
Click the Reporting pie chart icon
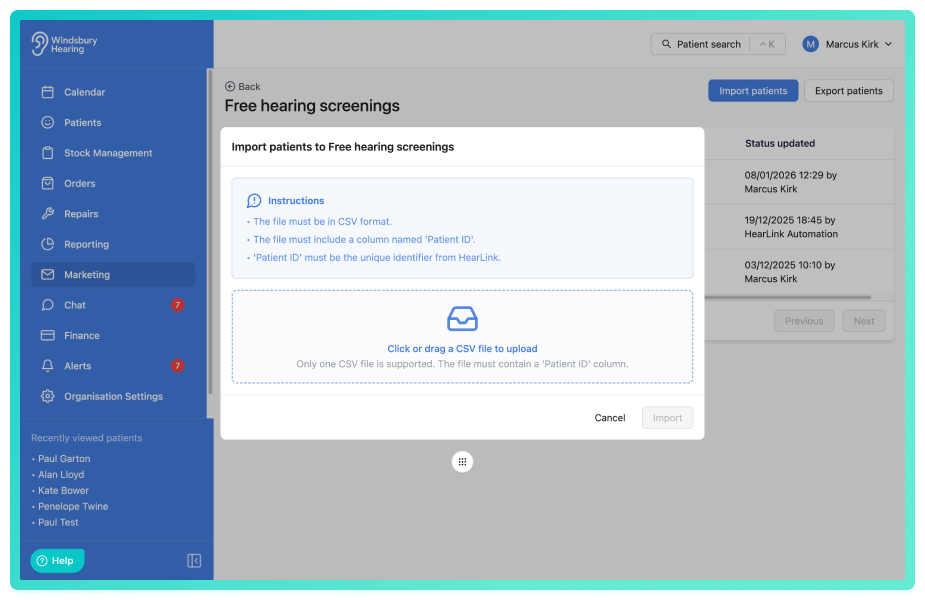pyautogui.click(x=48, y=244)
